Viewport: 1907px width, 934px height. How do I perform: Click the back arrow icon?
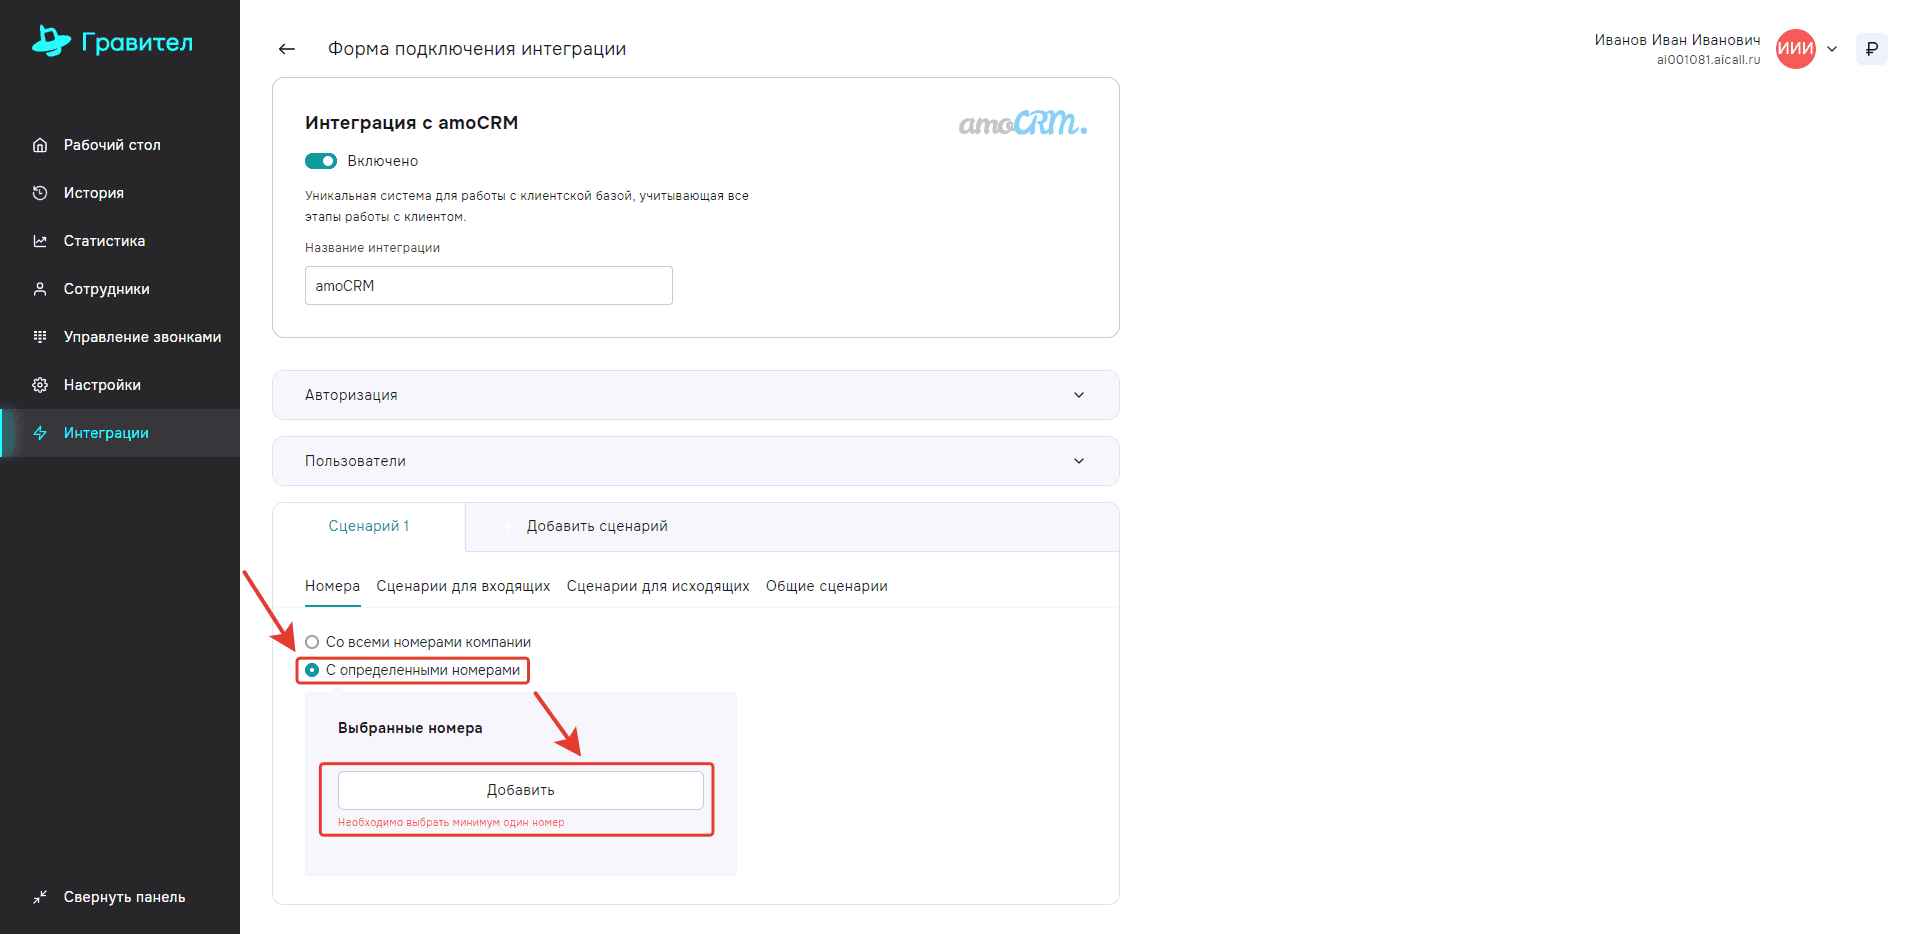tap(287, 49)
